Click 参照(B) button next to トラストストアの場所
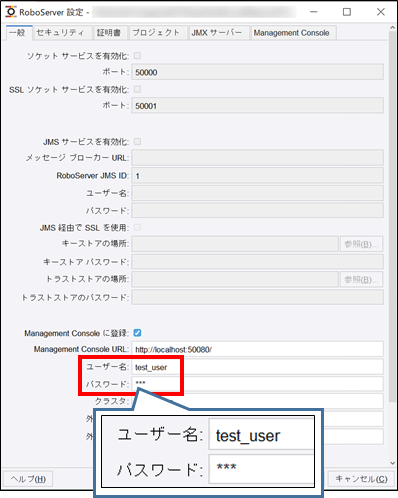Image resolution: width=398 pixels, height=498 pixels. [x=361, y=279]
